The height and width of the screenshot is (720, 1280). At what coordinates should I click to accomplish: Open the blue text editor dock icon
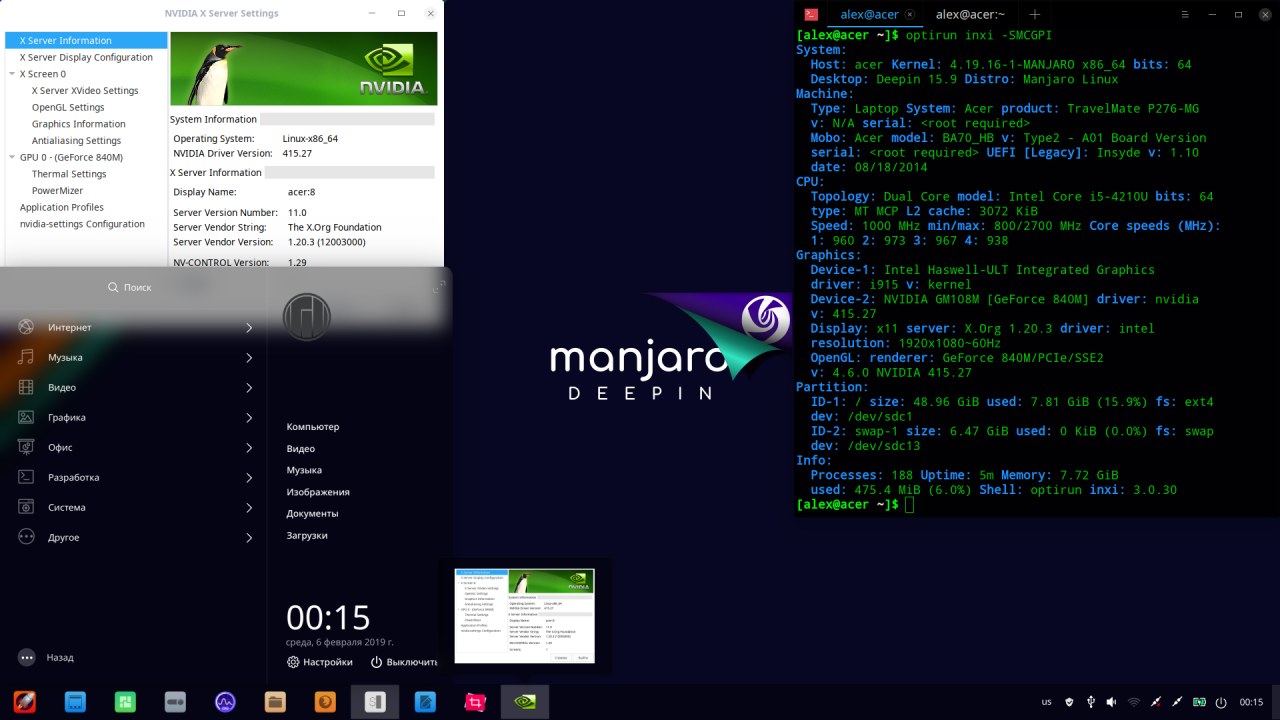[425, 702]
